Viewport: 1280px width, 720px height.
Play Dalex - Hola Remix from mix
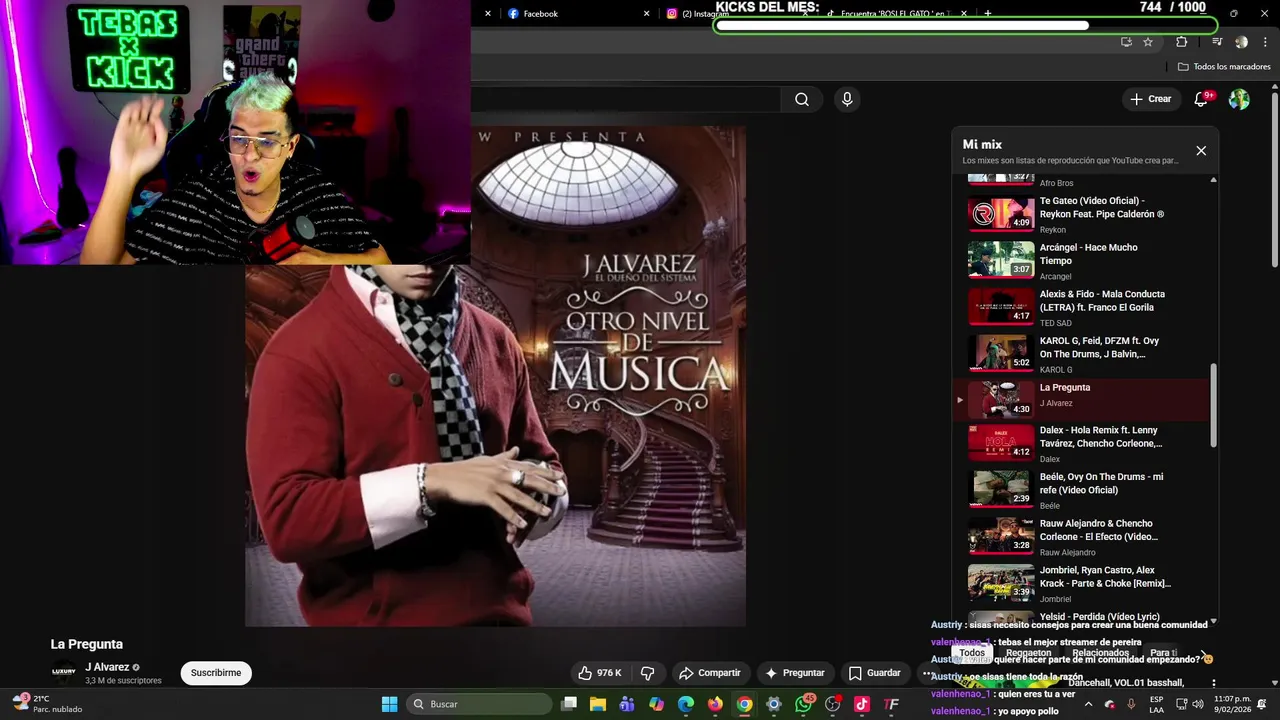pyautogui.click(x=1082, y=444)
